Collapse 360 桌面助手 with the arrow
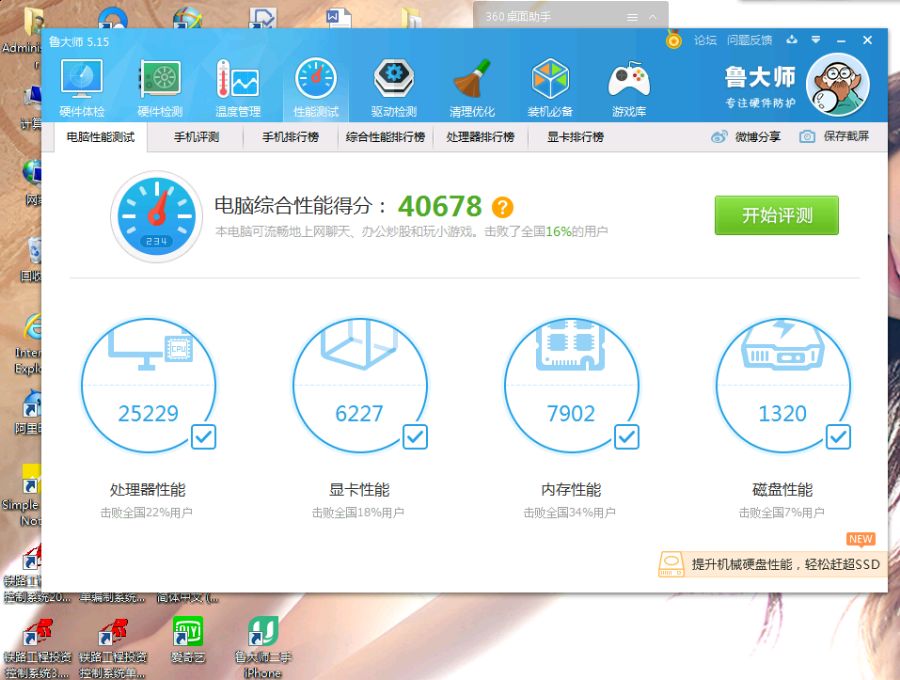The height and width of the screenshot is (680, 900). [653, 17]
